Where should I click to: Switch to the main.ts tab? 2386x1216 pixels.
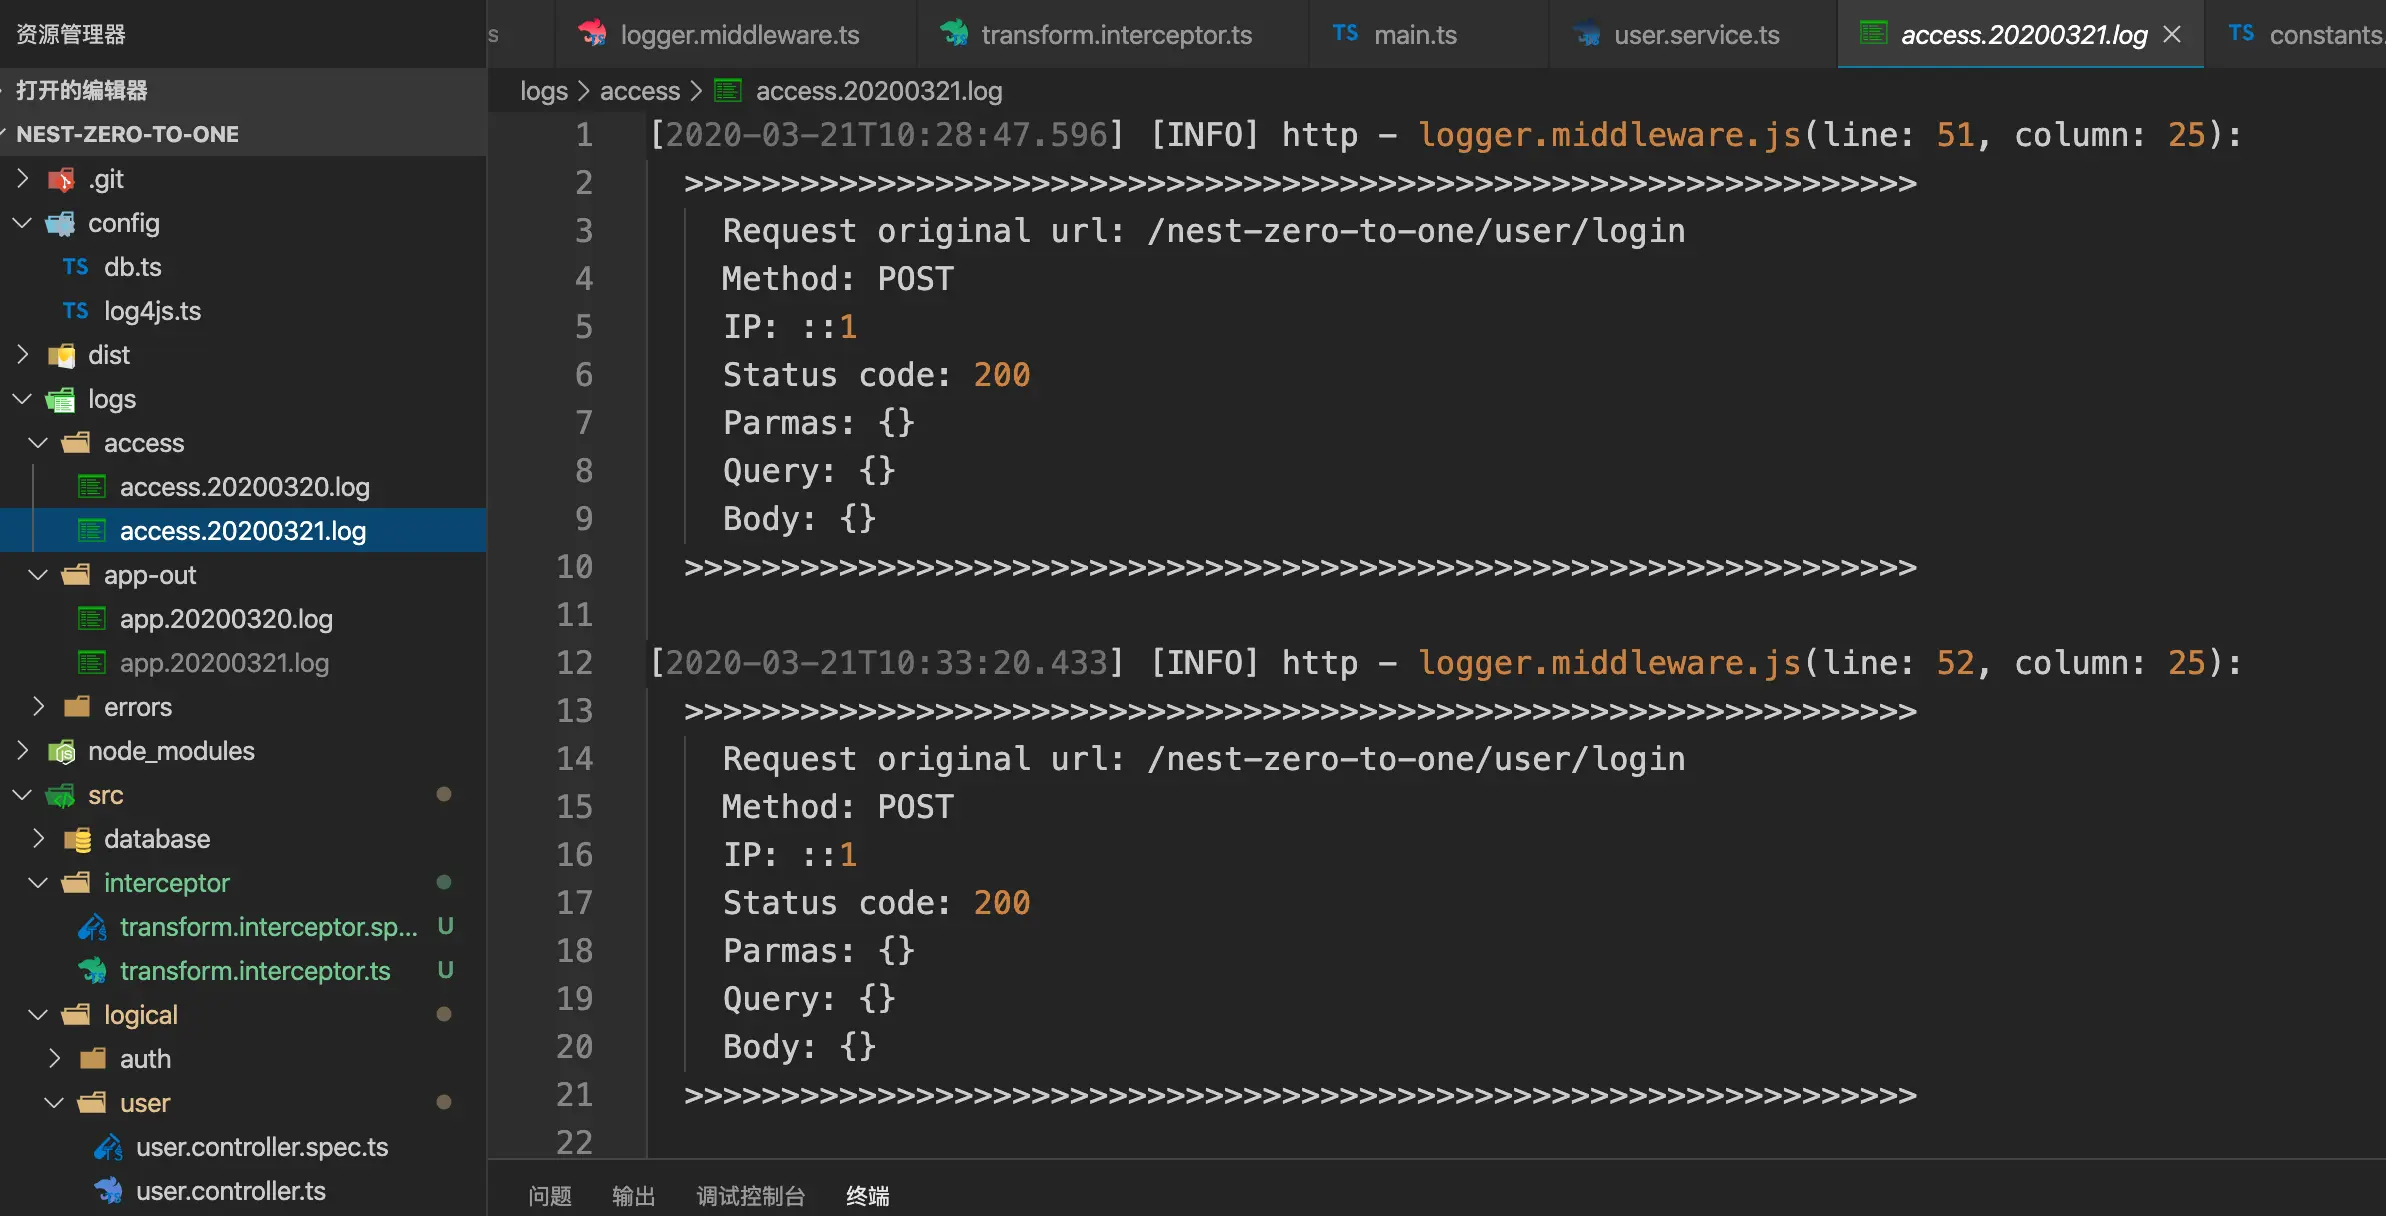click(1414, 35)
